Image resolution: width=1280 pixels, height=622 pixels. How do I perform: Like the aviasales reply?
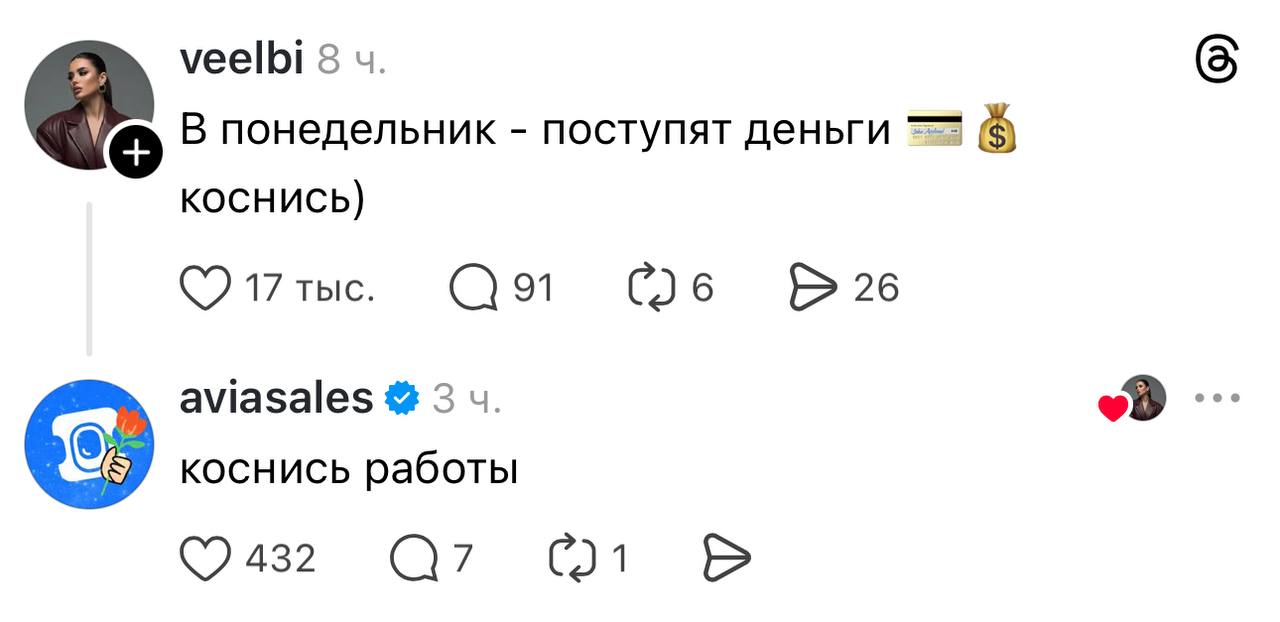click(204, 558)
